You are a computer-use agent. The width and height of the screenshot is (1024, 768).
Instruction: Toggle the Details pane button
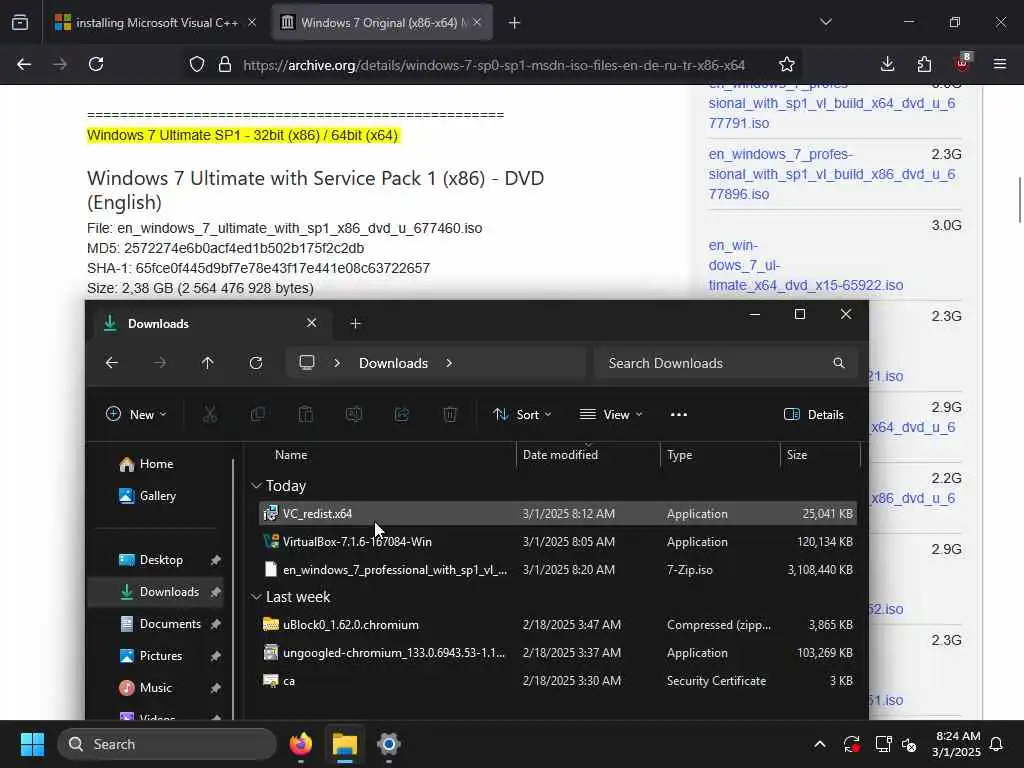click(814, 415)
